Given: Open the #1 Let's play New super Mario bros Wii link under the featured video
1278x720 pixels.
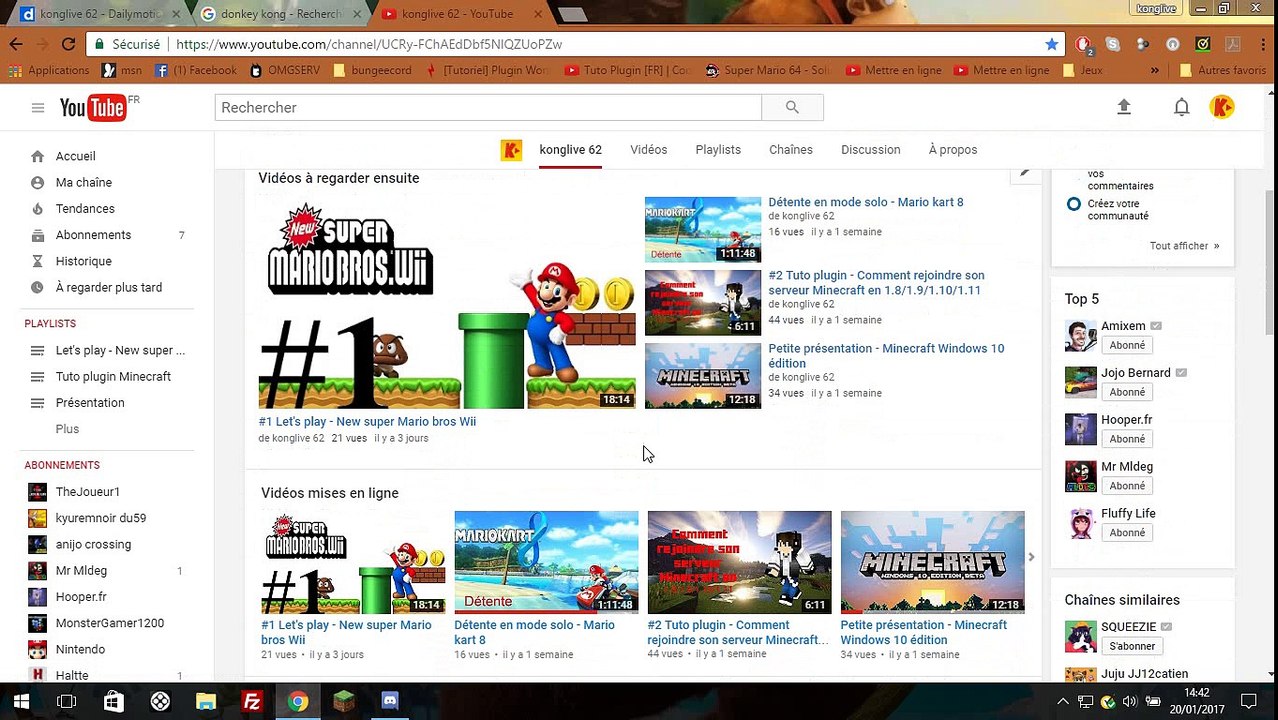Looking at the screenshot, I should click(367, 422).
